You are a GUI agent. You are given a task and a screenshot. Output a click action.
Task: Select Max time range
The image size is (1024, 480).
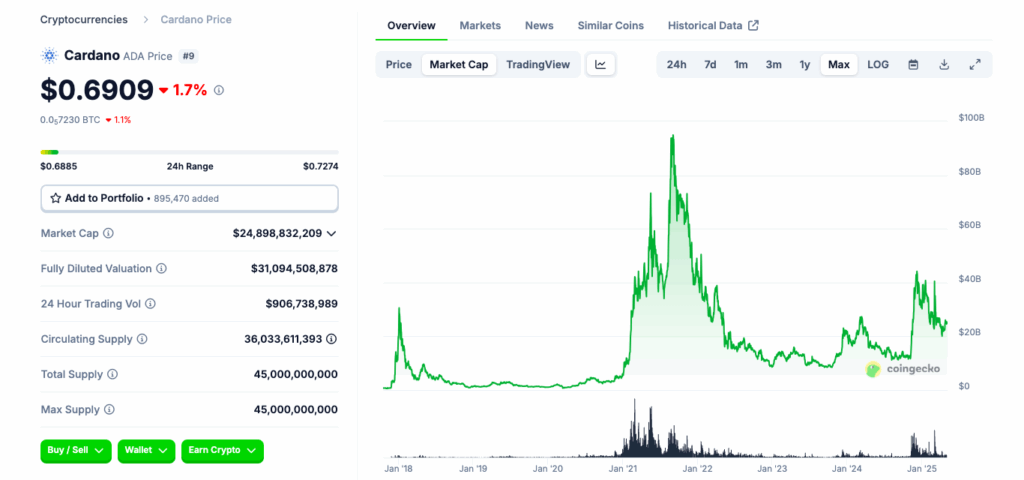click(839, 65)
